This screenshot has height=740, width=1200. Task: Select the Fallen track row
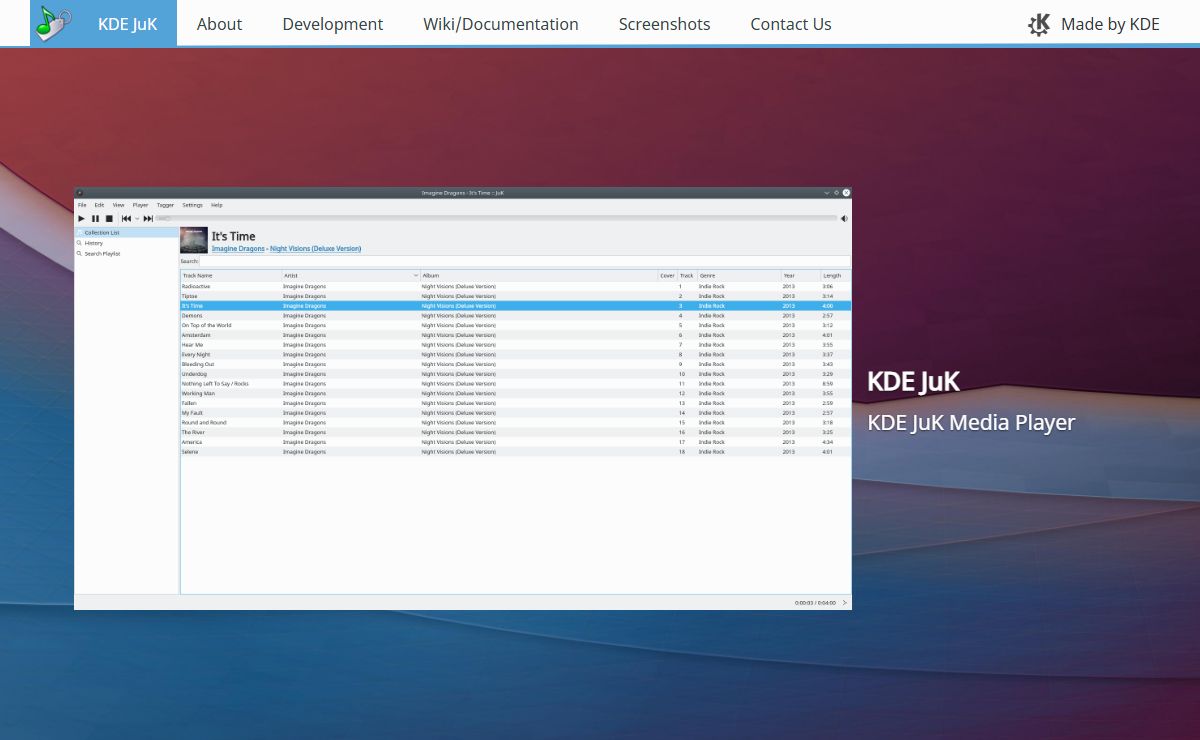(516, 403)
